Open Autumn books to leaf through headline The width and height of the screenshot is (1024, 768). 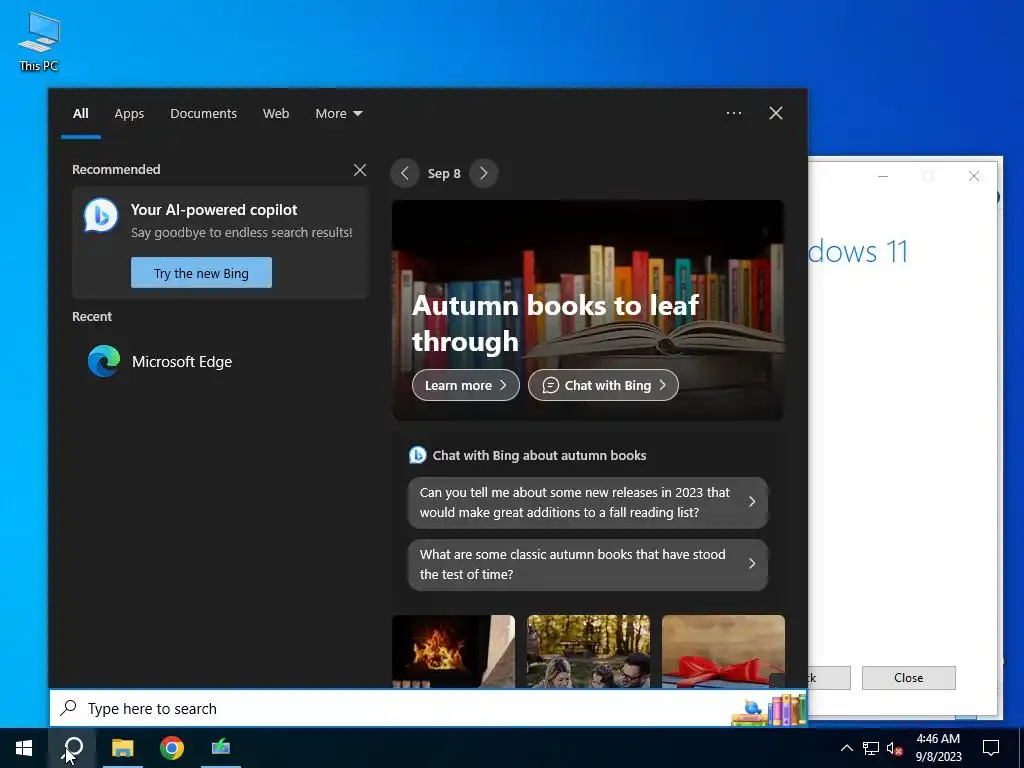(x=555, y=323)
